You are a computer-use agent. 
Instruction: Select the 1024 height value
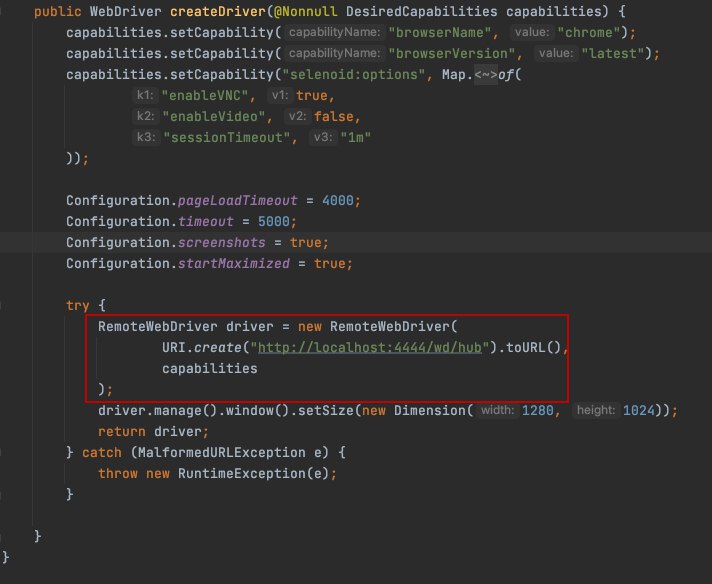(639, 411)
